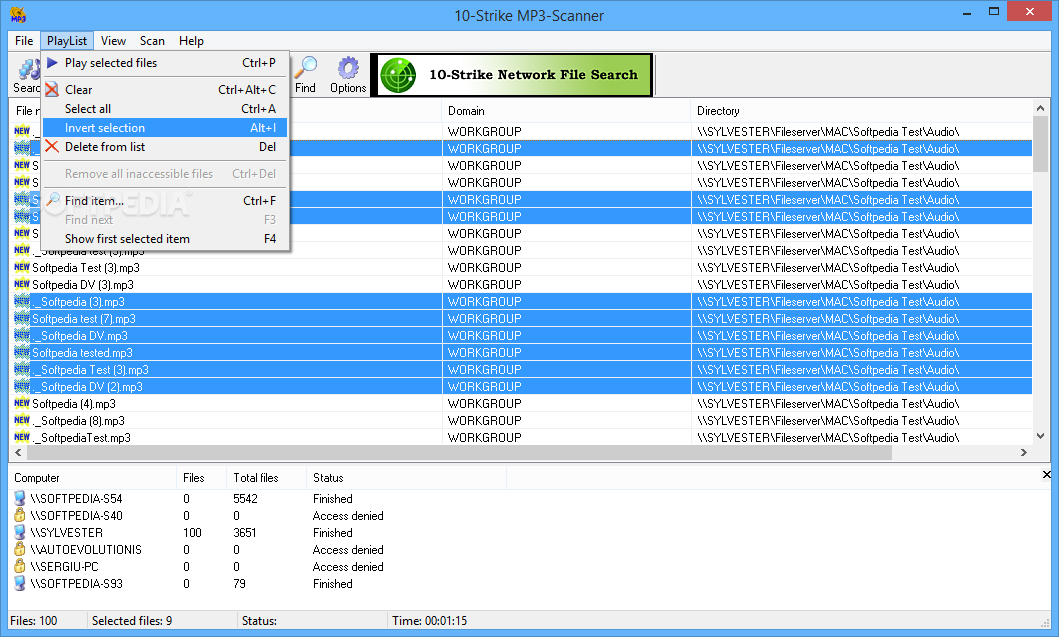
Task: Click the file list vertical scrollbar up arrow
Action: [x=1040, y=108]
